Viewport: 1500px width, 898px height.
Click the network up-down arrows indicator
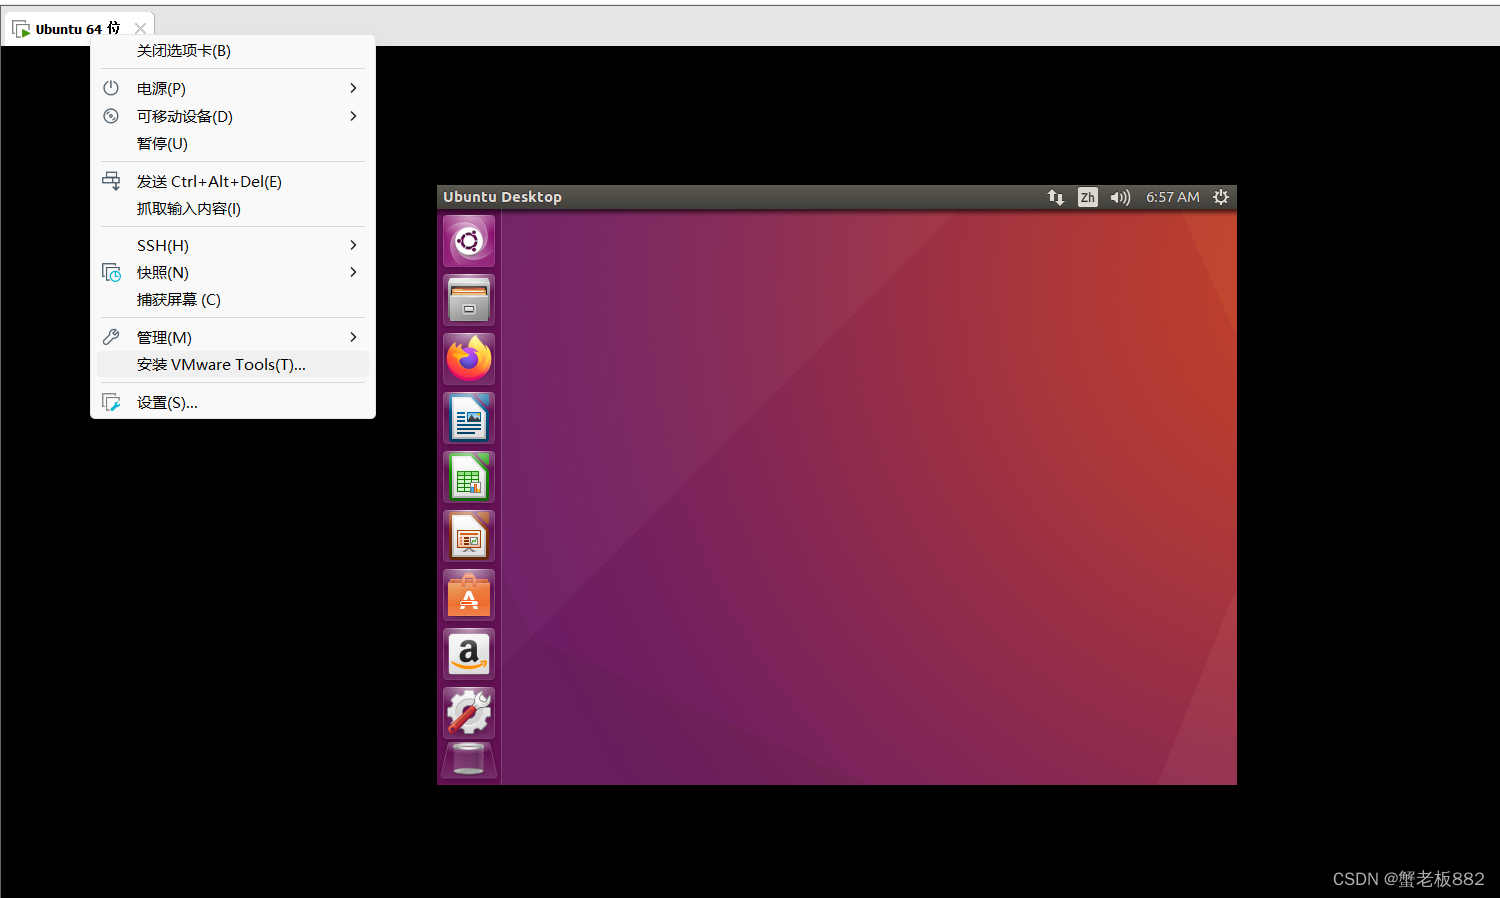tap(1055, 197)
